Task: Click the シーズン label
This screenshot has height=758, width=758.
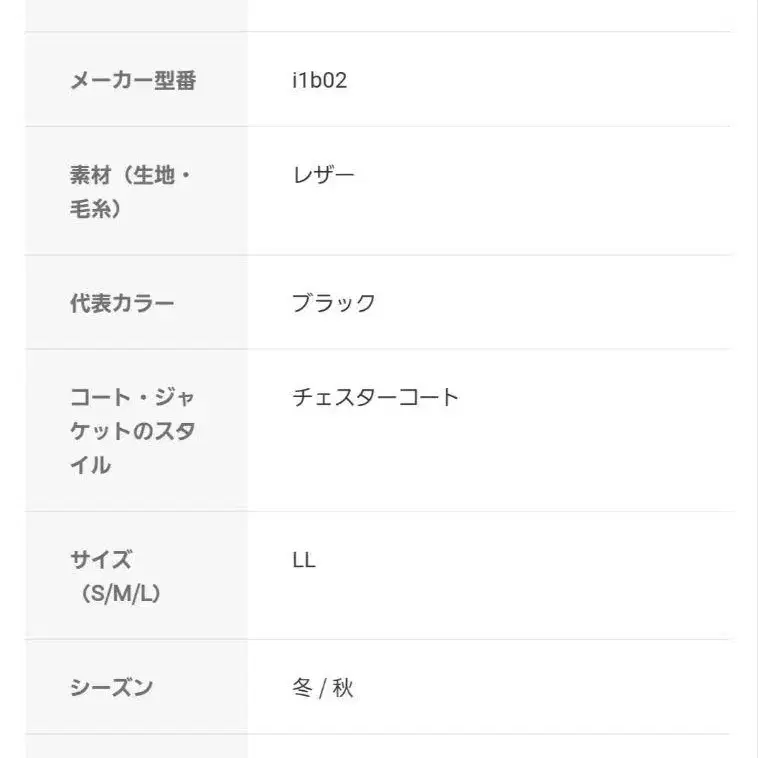Action: coord(111,688)
